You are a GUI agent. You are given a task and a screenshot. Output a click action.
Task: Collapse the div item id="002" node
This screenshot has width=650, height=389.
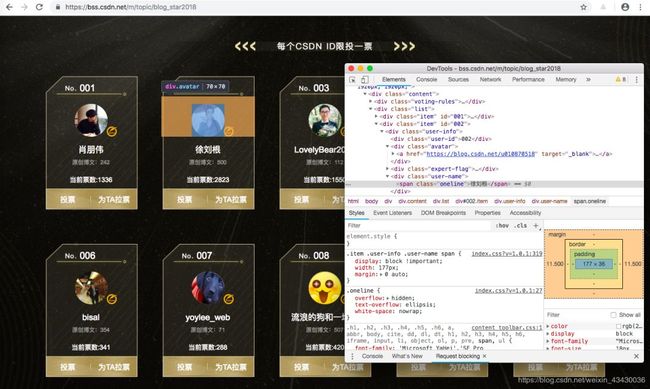(376, 124)
